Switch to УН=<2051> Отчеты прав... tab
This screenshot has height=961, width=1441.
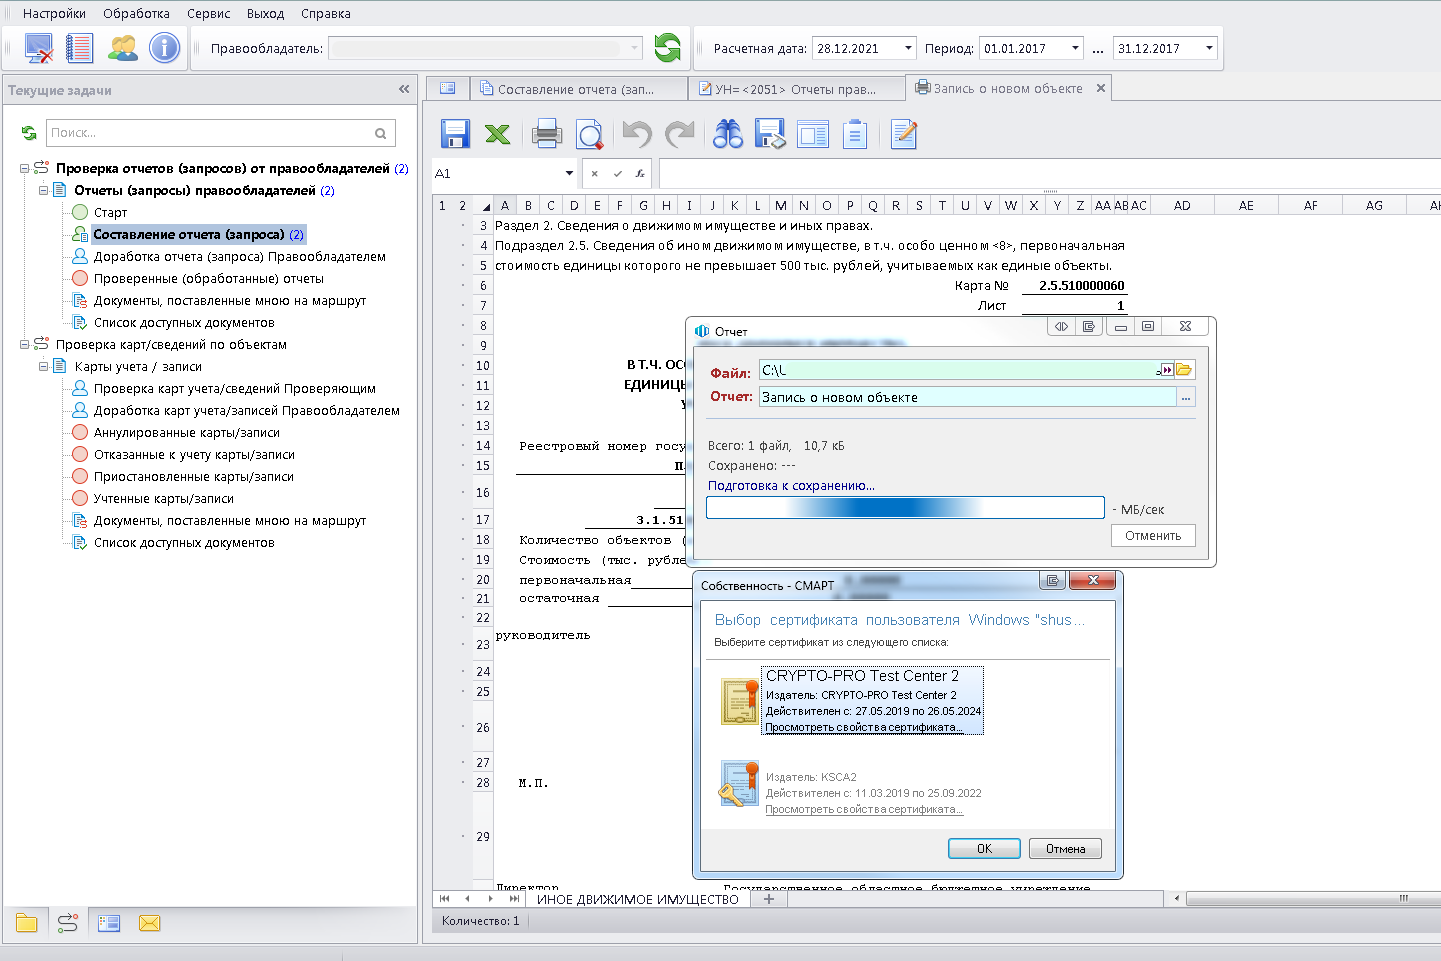tap(795, 89)
